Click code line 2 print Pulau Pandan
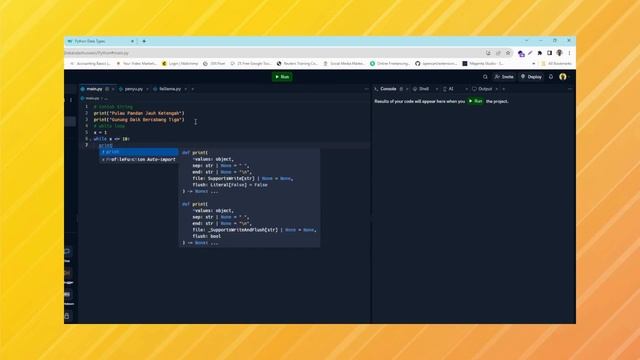640x360 pixels. [139, 113]
